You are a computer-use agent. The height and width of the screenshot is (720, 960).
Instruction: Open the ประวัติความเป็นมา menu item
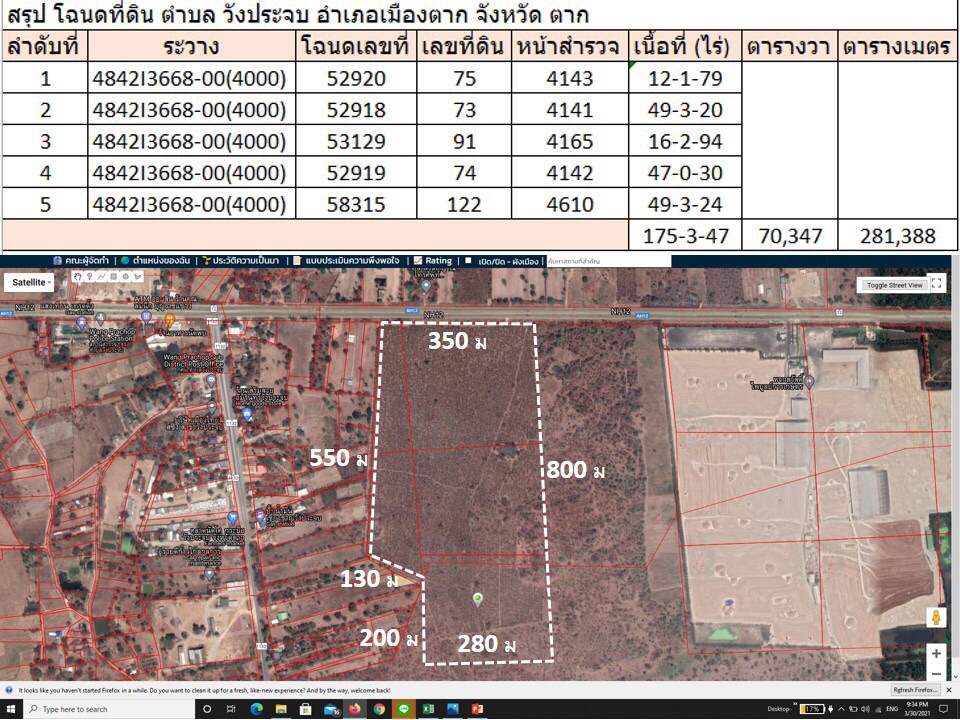coord(241,261)
